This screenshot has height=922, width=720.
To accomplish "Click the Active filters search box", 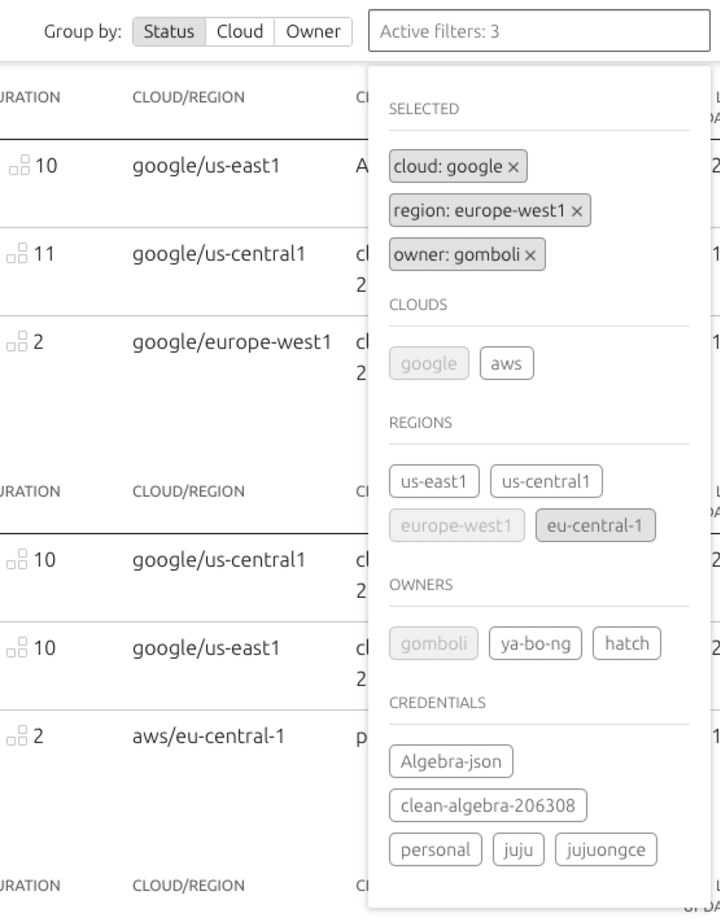I will tap(539, 31).
